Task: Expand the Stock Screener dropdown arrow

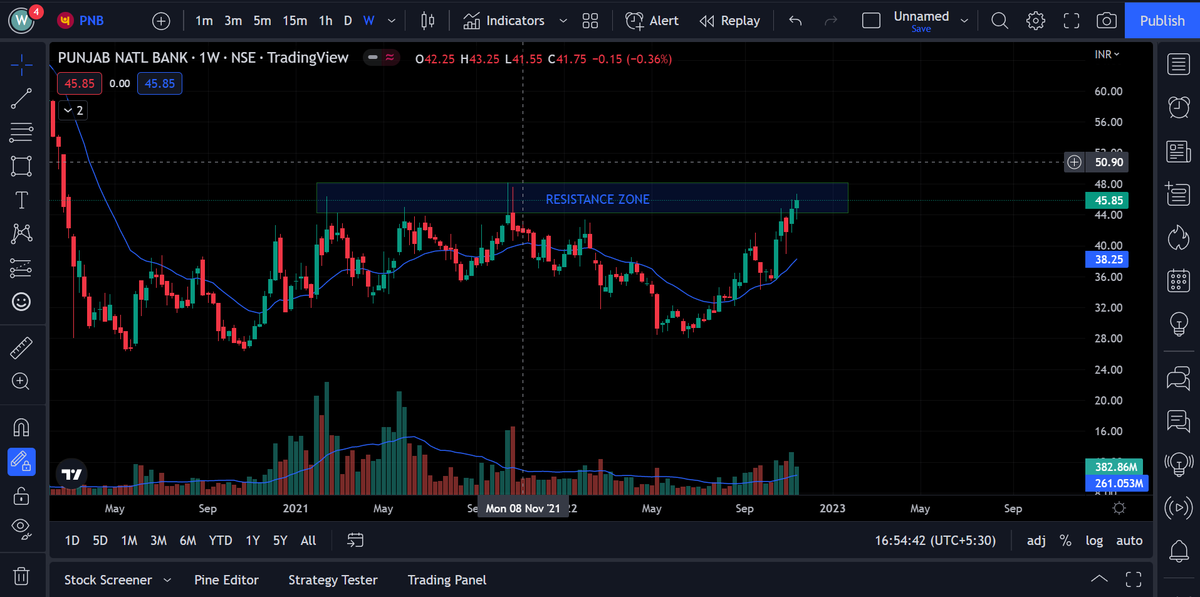Action: tap(167, 580)
